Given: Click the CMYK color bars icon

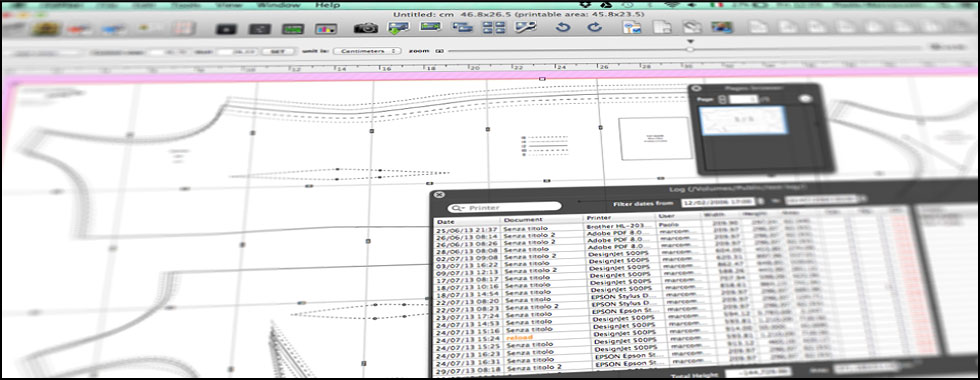Looking at the screenshot, I should click(x=326, y=29).
